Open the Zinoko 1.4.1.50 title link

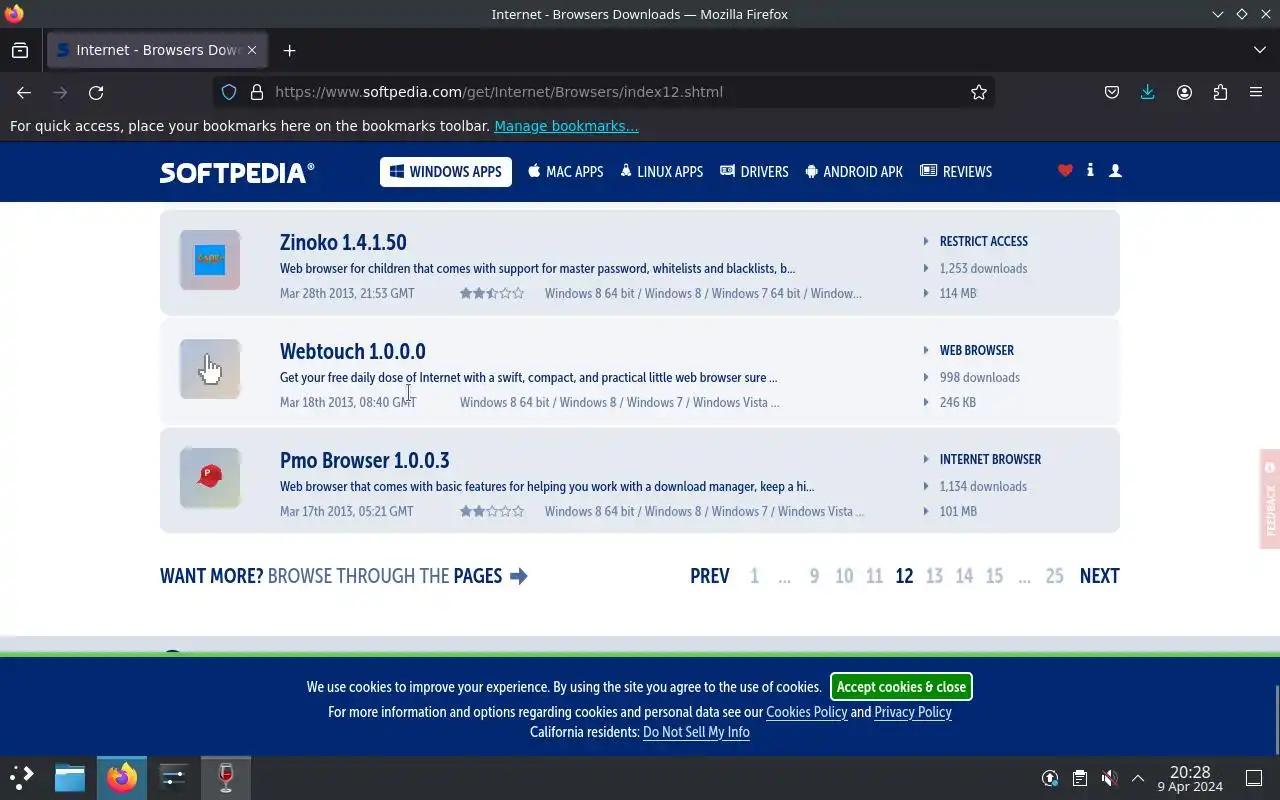(x=343, y=242)
